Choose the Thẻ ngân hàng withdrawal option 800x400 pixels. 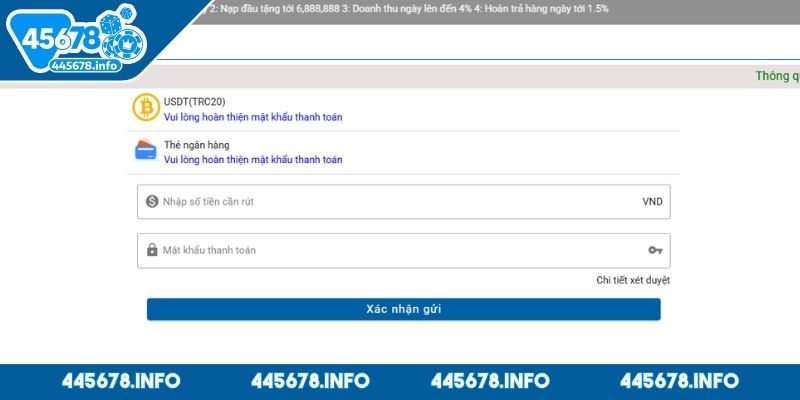pyautogui.click(x=196, y=145)
